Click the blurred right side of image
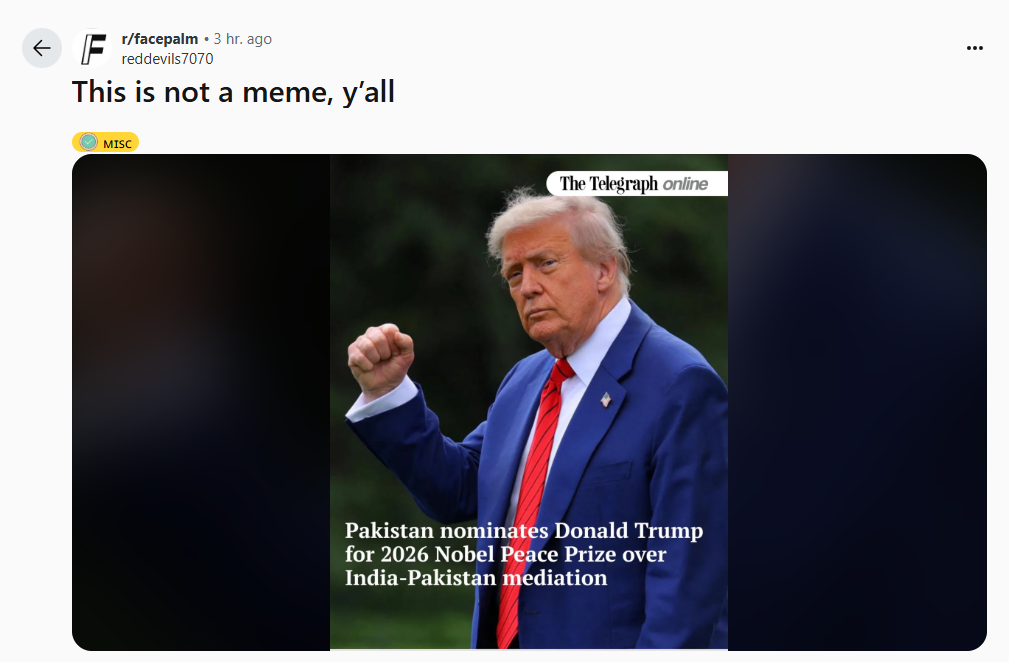This screenshot has width=1009, height=662. pyautogui.click(x=857, y=402)
